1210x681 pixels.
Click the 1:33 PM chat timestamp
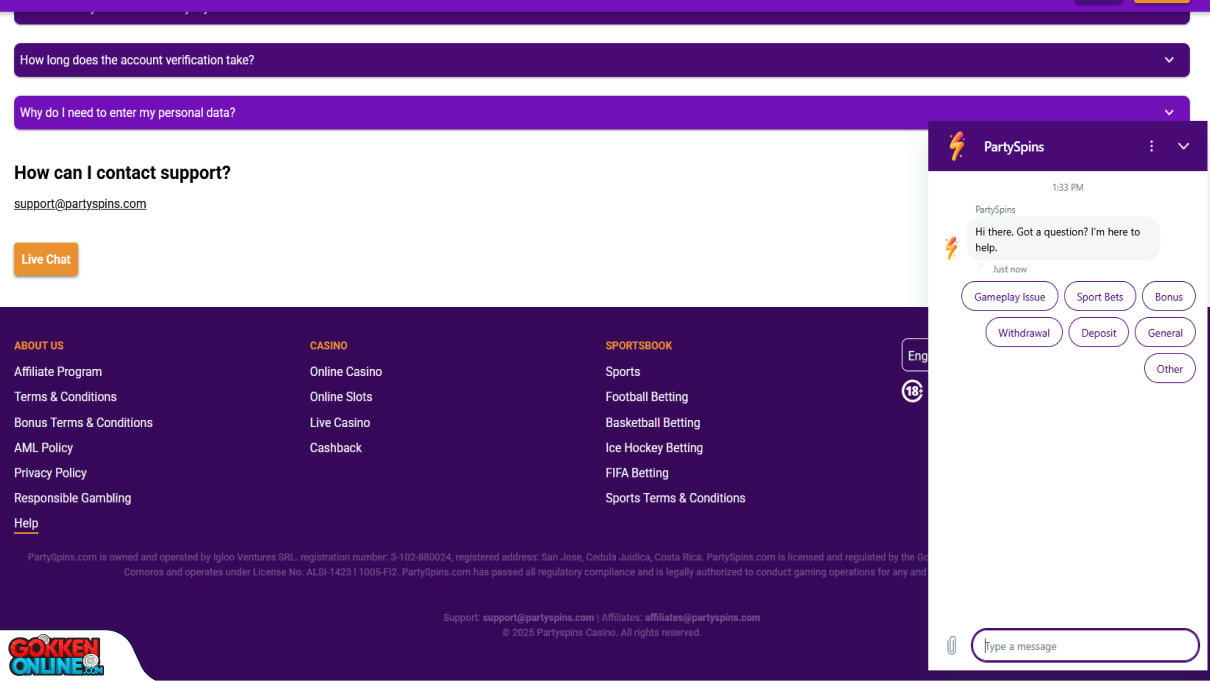[x=1068, y=188]
